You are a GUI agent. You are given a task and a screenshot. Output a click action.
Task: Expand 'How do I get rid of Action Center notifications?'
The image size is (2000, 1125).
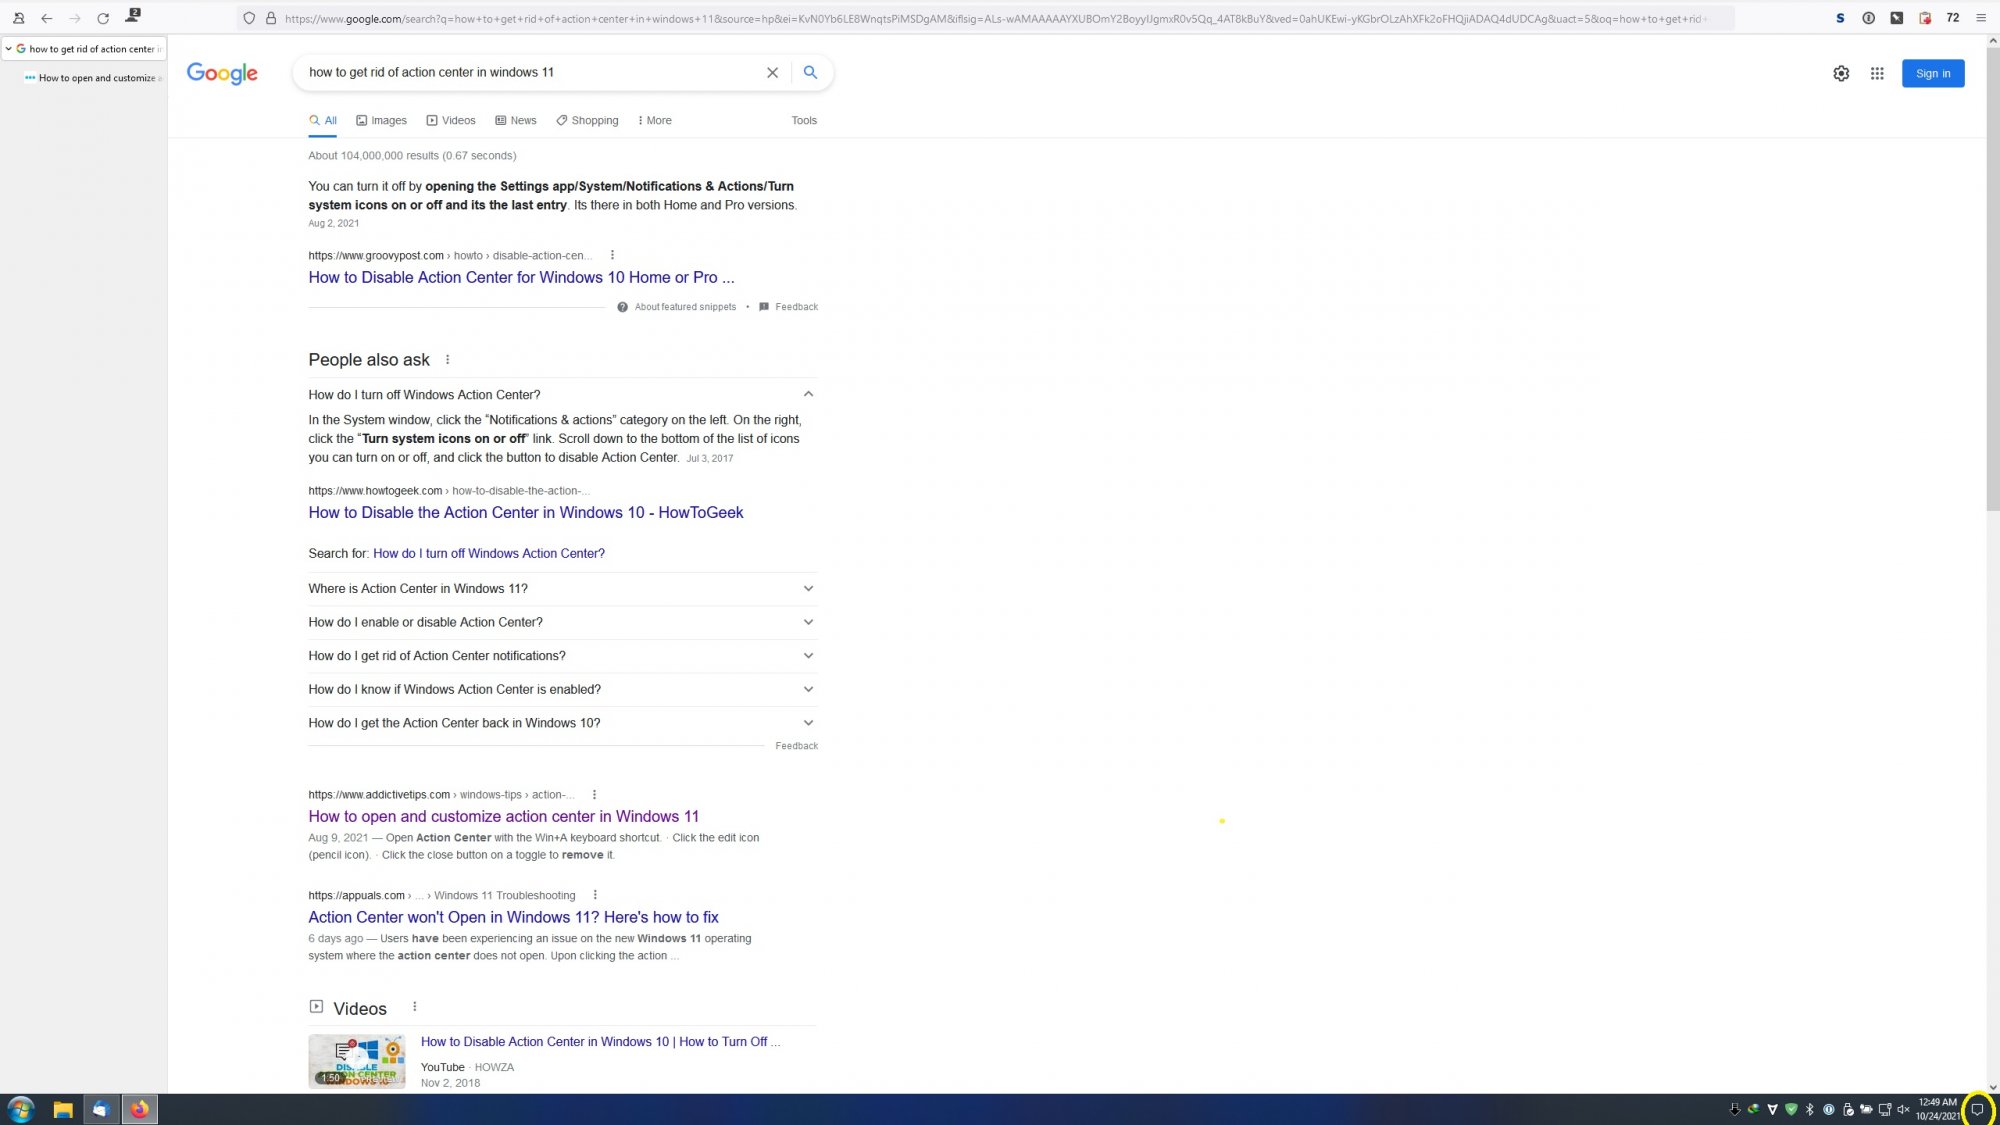[808, 656]
